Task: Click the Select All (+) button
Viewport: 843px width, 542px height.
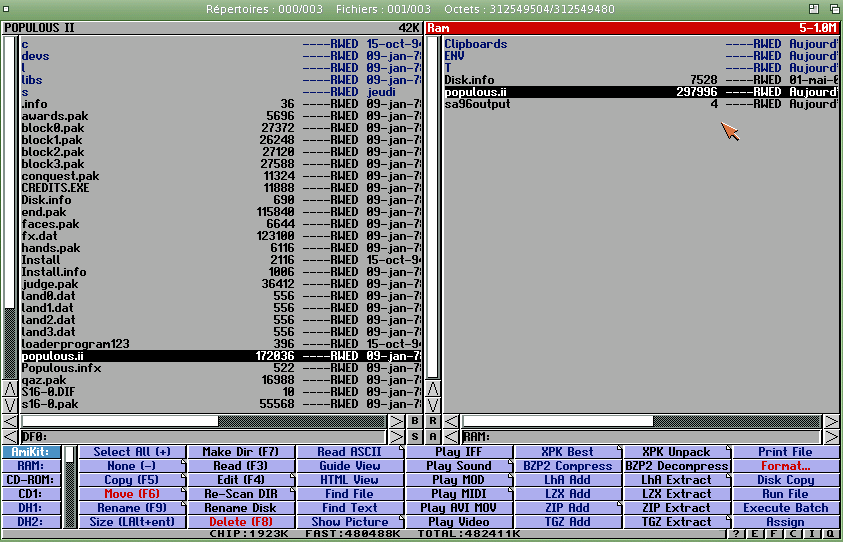Action: click(132, 452)
